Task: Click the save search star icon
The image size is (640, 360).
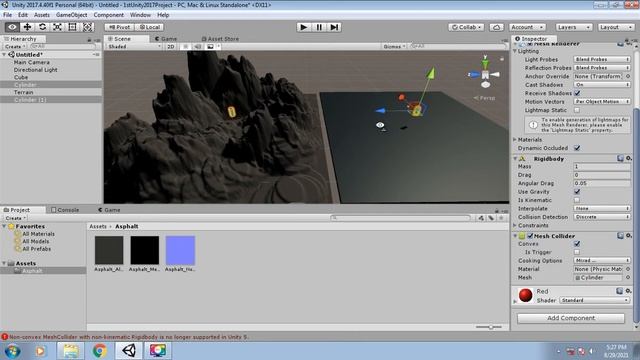Action: pyautogui.click(x=501, y=218)
